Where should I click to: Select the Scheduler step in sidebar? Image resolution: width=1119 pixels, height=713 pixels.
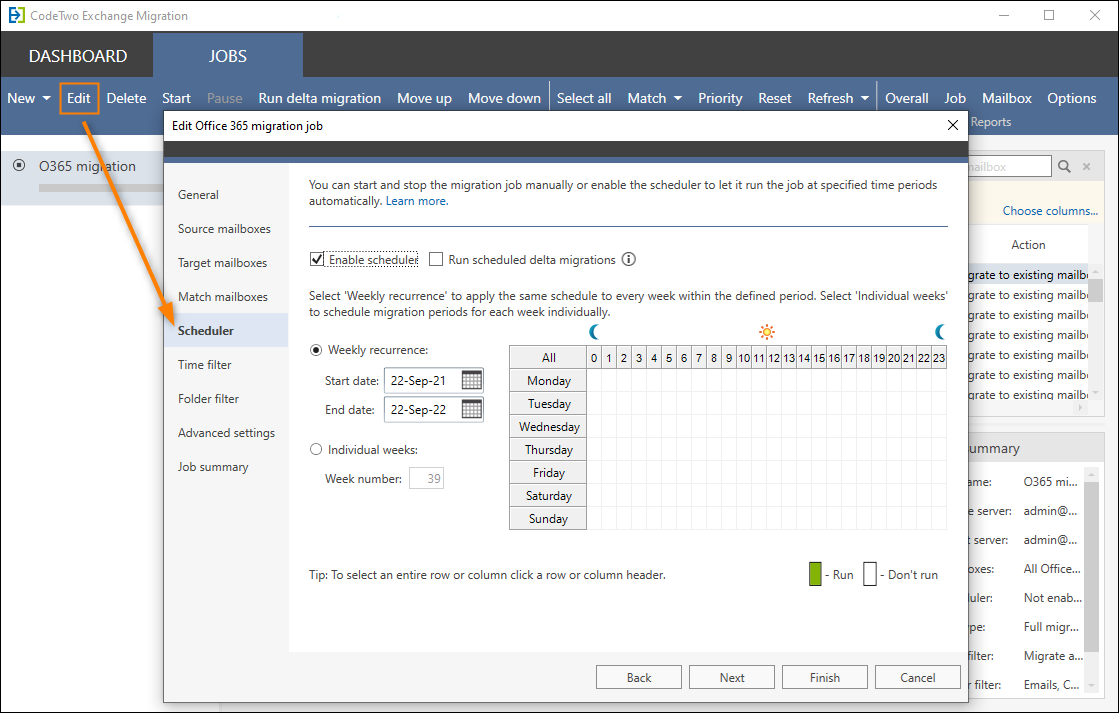coord(226,330)
